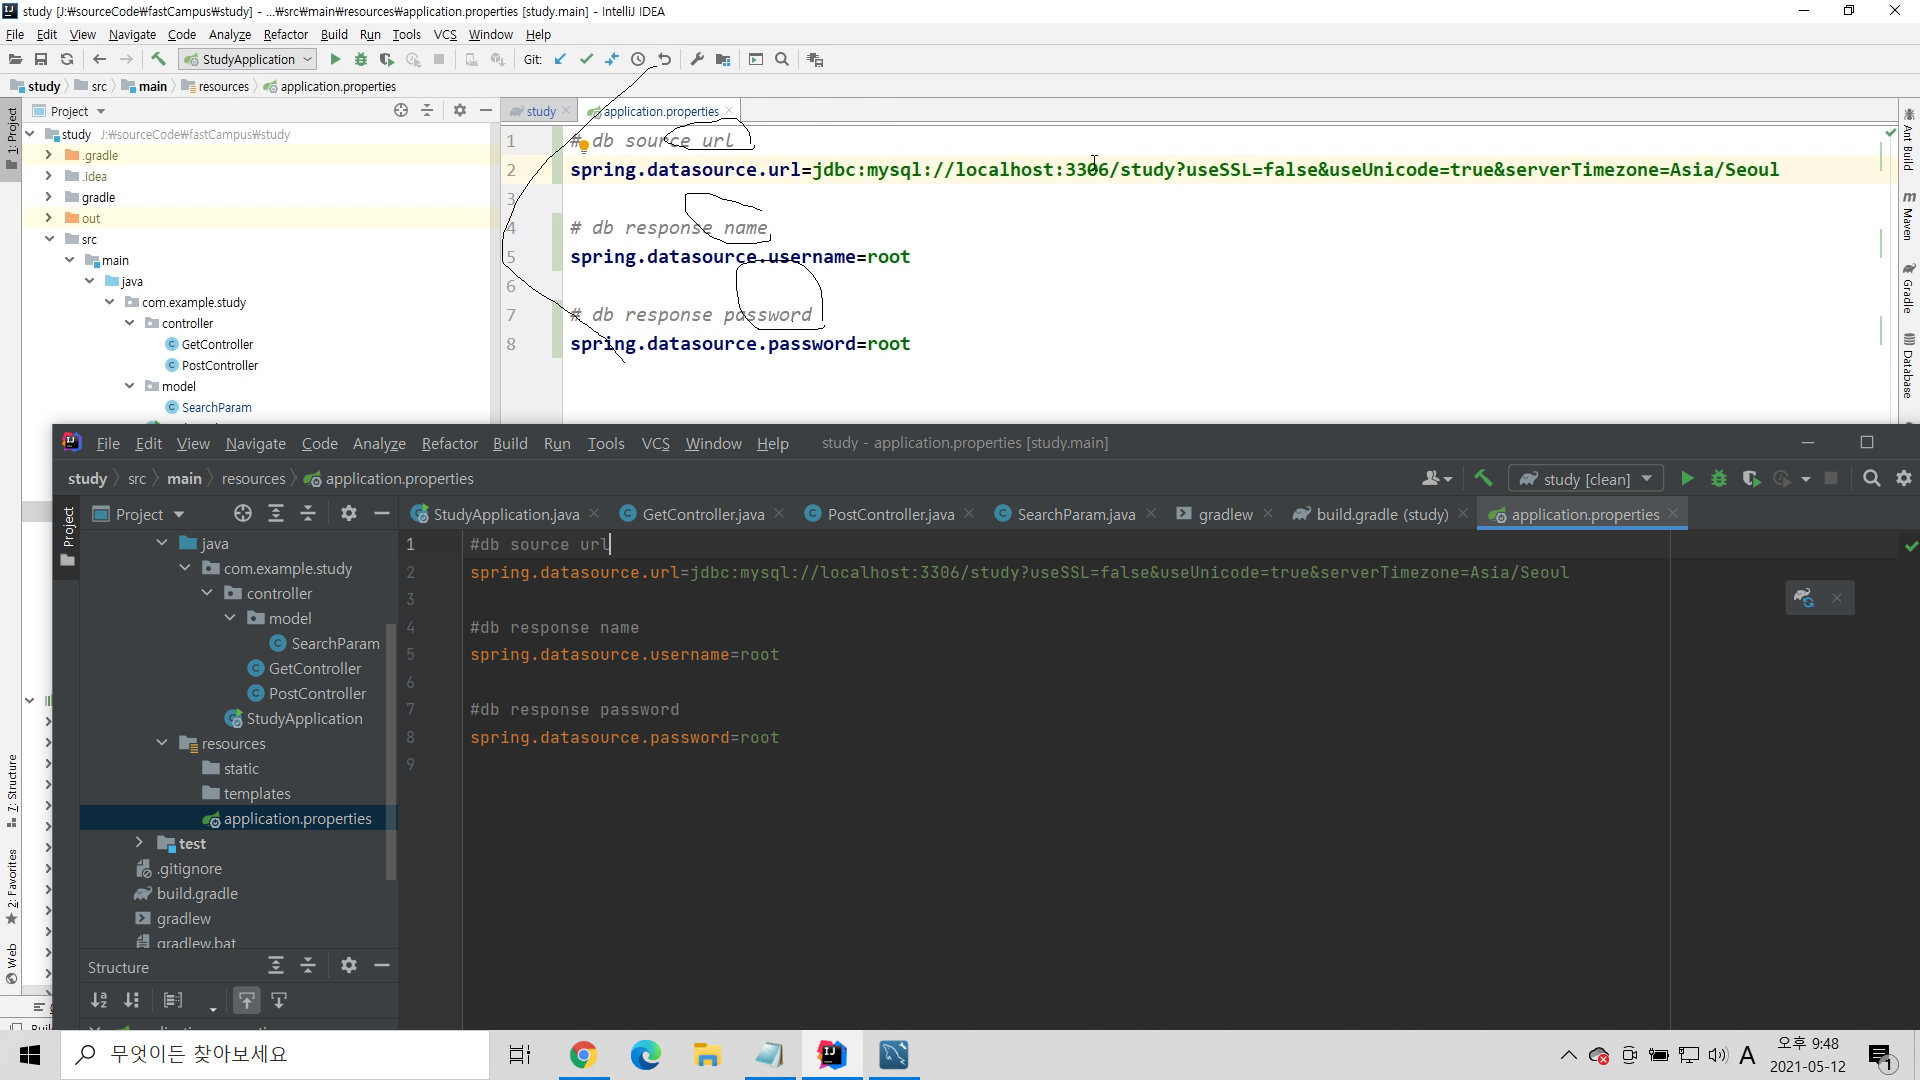Switch to the build.gradle (study) tab
This screenshot has width=1920, height=1080.
click(1381, 514)
